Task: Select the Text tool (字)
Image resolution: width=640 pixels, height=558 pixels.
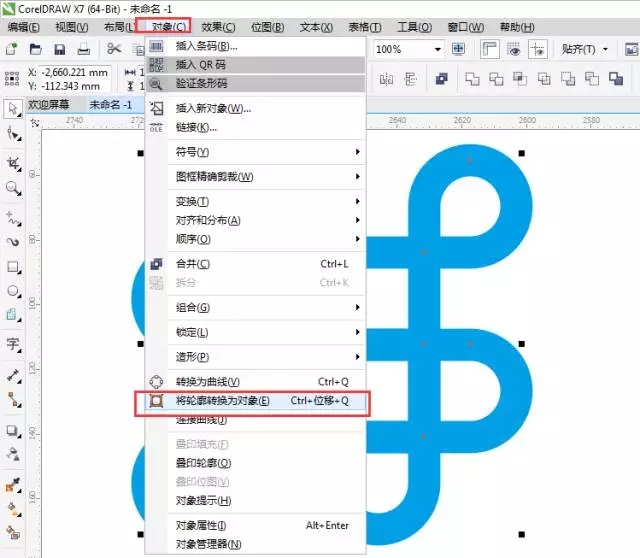Action: [x=13, y=344]
